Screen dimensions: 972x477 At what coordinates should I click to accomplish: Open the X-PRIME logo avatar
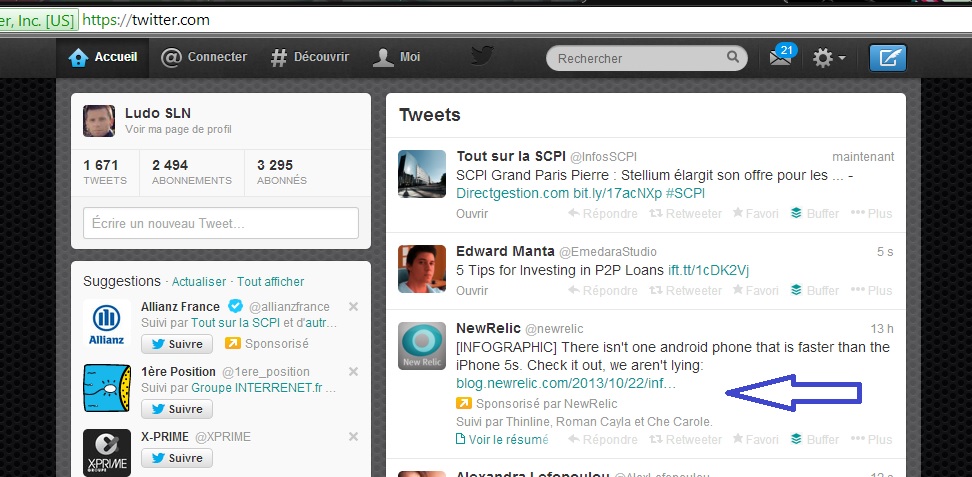tap(107, 453)
